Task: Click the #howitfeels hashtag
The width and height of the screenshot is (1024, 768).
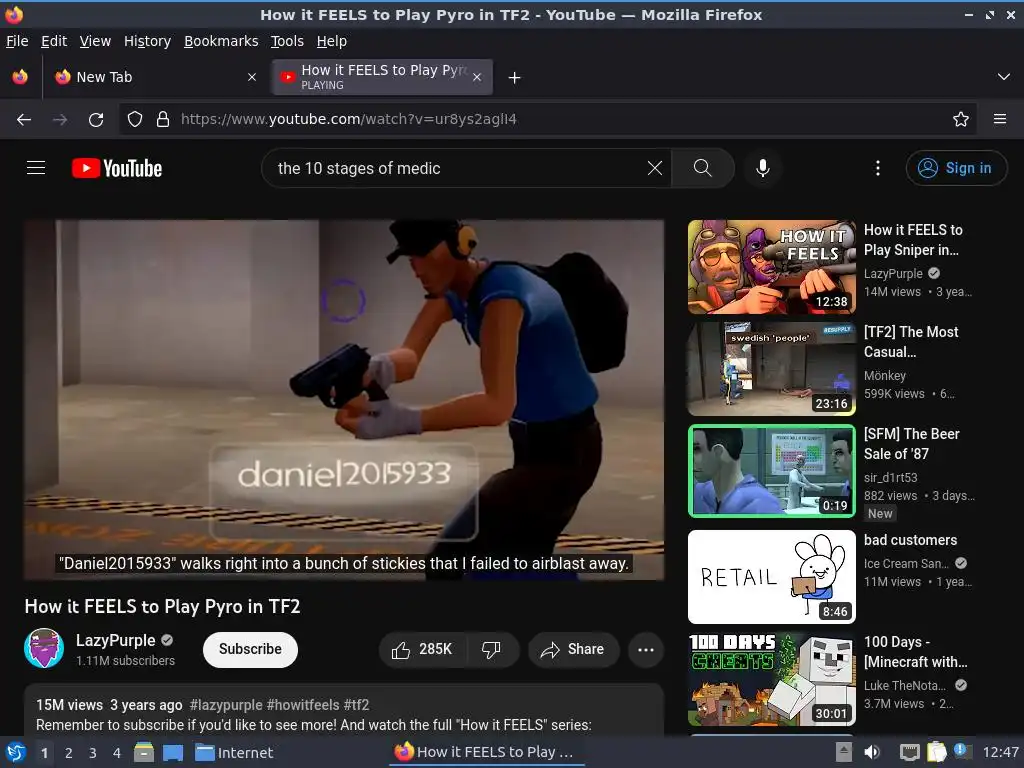Action: point(302,705)
